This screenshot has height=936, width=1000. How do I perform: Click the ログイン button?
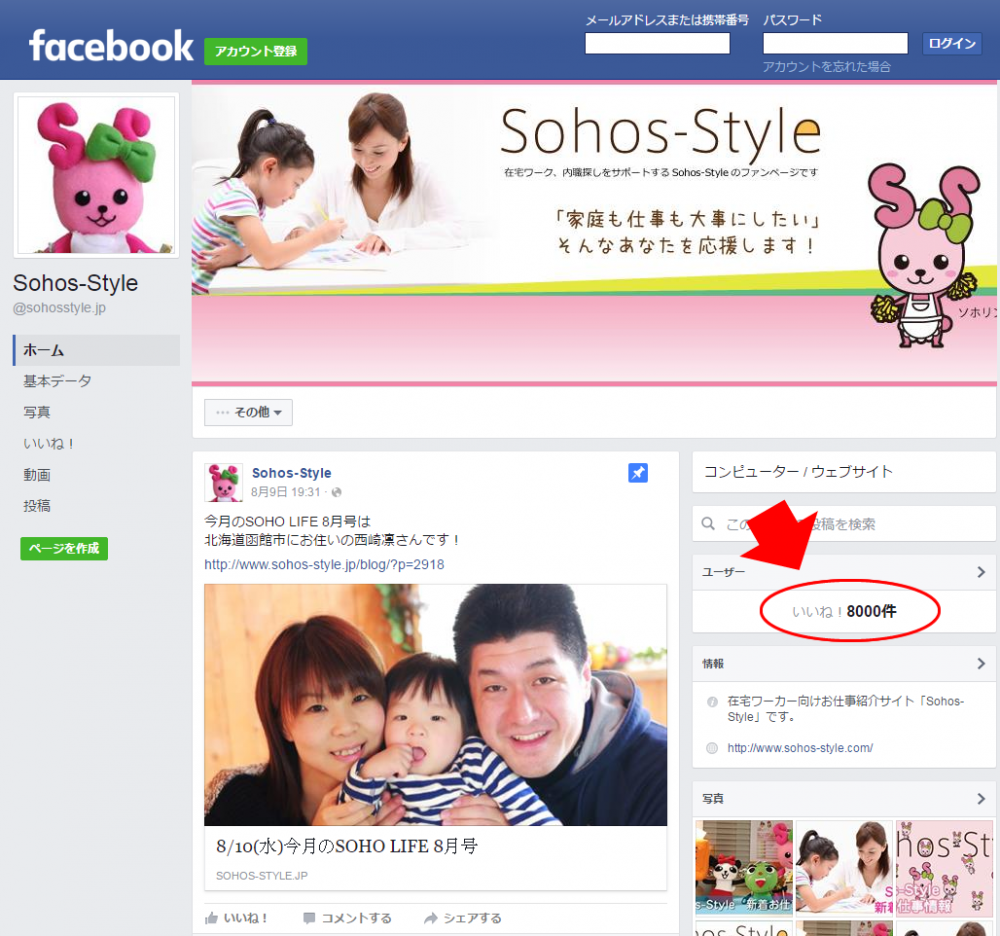952,43
